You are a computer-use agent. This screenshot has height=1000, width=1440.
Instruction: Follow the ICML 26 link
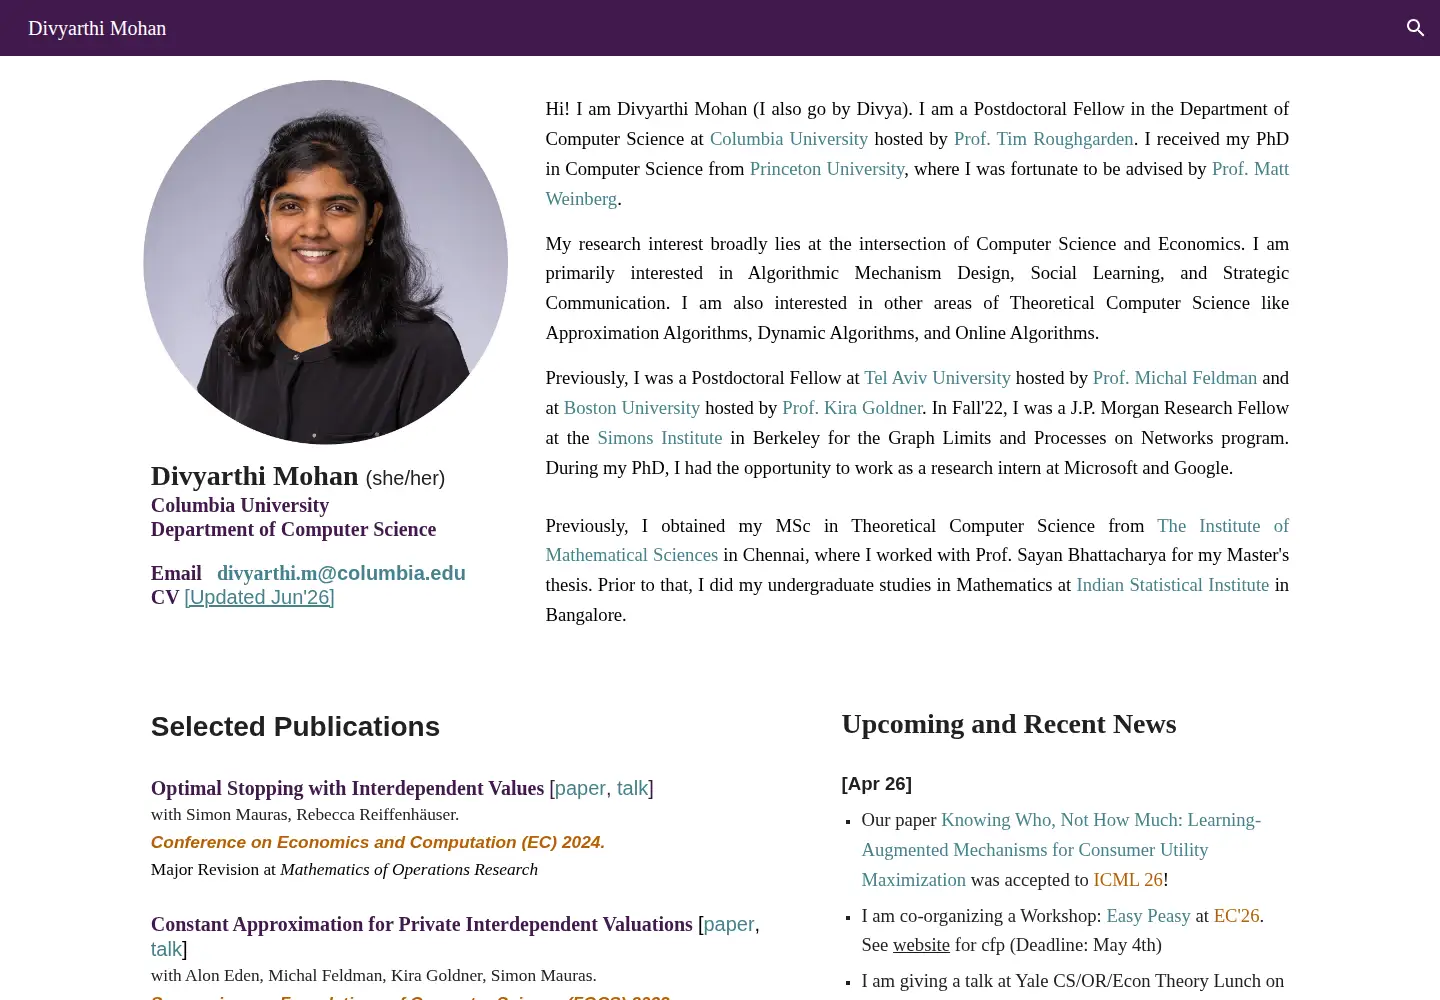point(1128,880)
